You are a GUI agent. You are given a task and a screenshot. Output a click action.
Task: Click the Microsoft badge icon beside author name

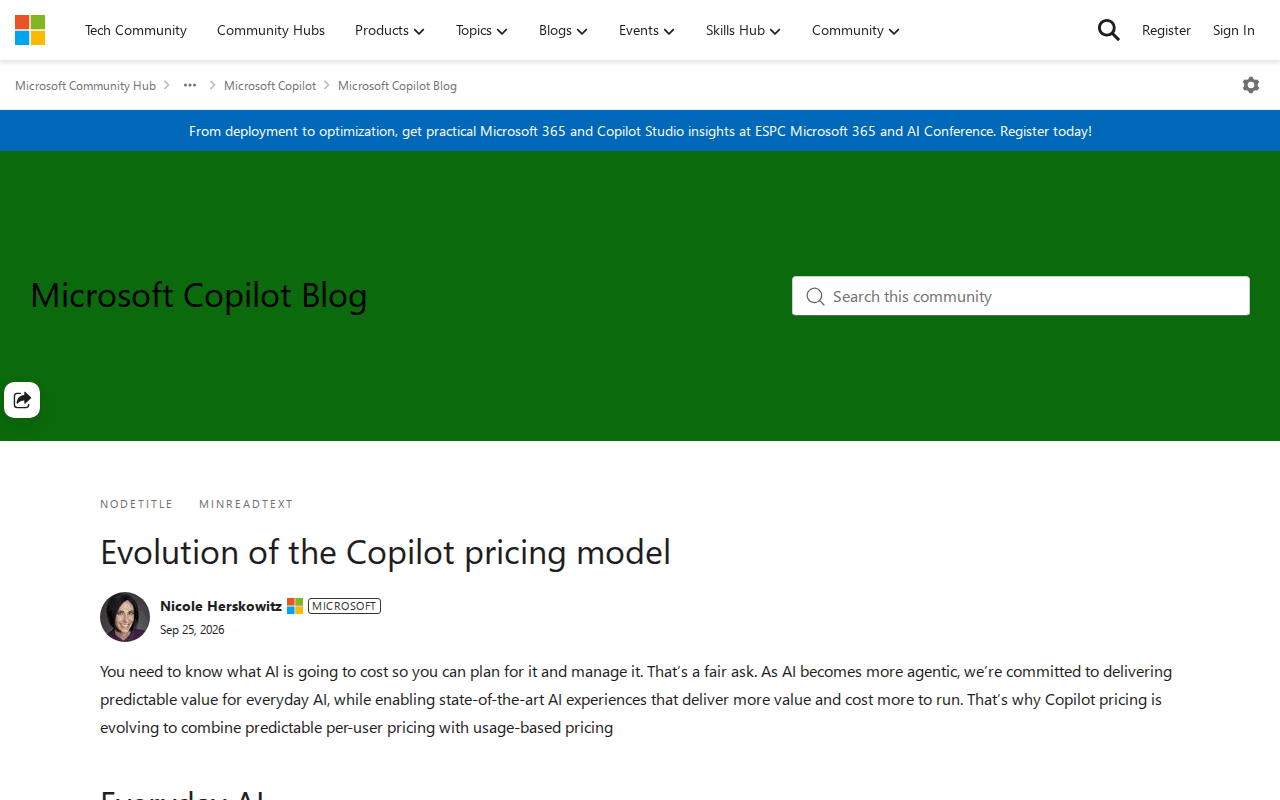pyautogui.click(x=295, y=606)
